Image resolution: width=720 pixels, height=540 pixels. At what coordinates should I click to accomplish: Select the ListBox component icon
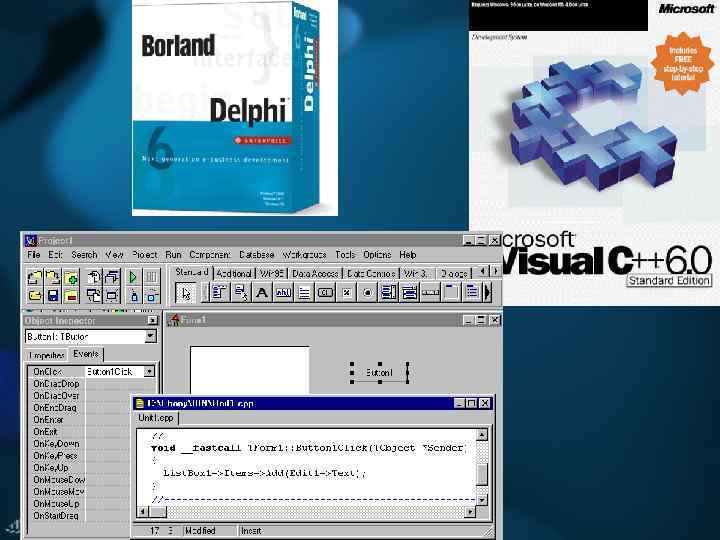(388, 292)
